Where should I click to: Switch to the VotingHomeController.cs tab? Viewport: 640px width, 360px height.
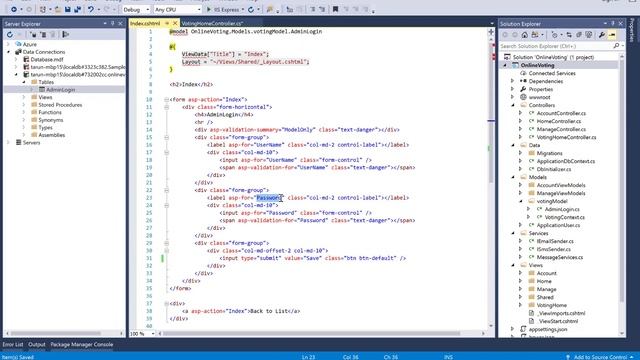(212, 24)
